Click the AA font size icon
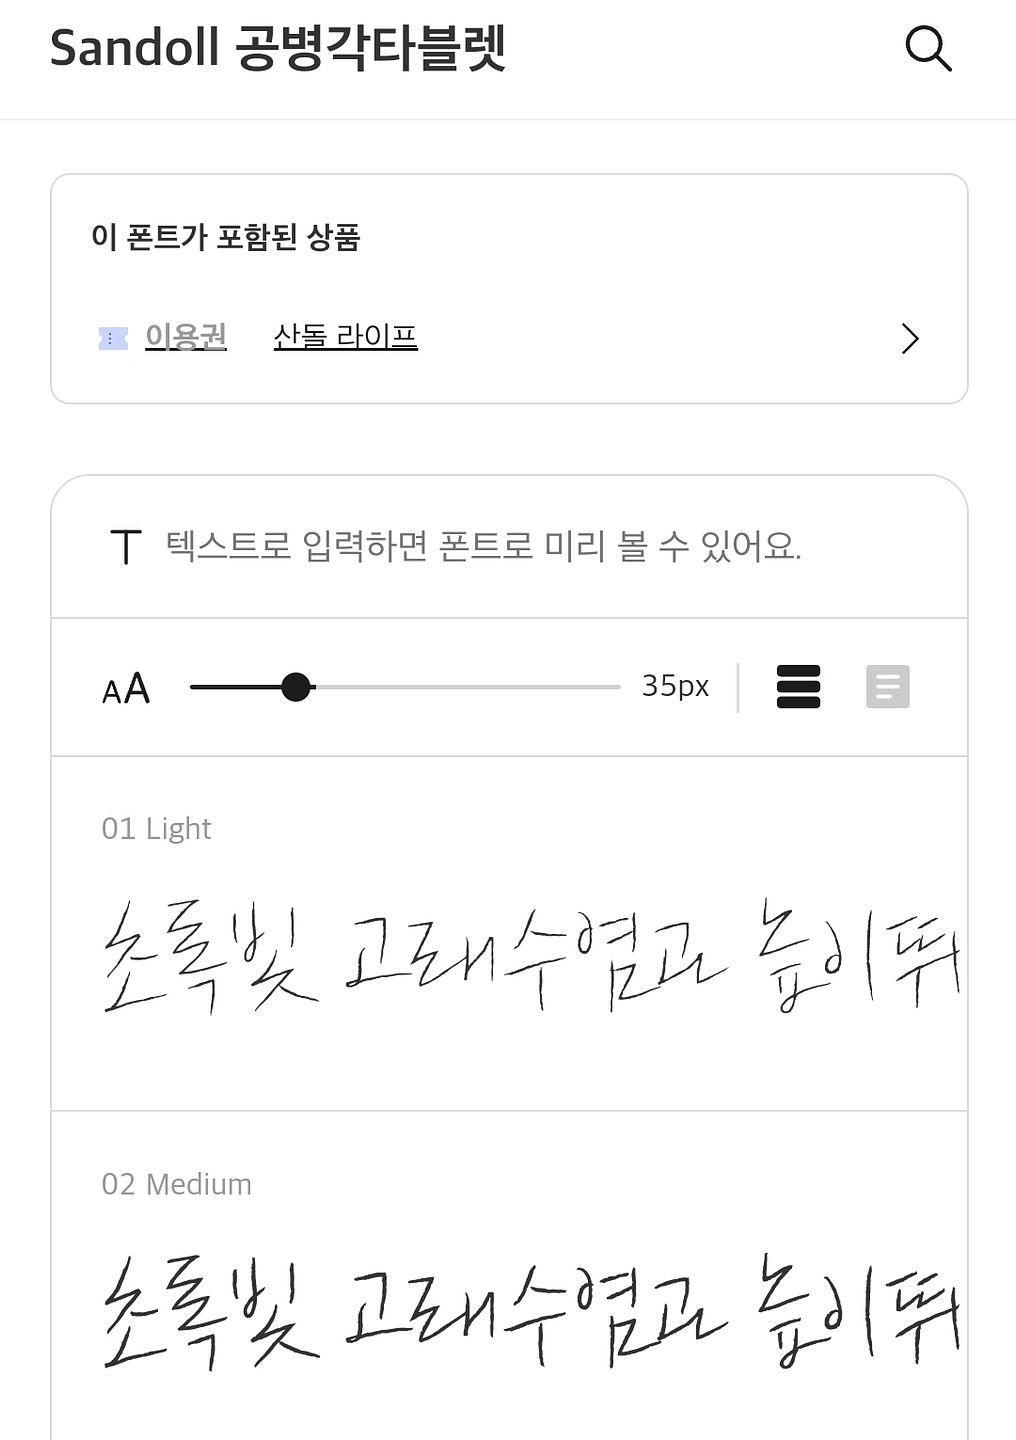The width and height of the screenshot is (1016, 1440). point(126,688)
